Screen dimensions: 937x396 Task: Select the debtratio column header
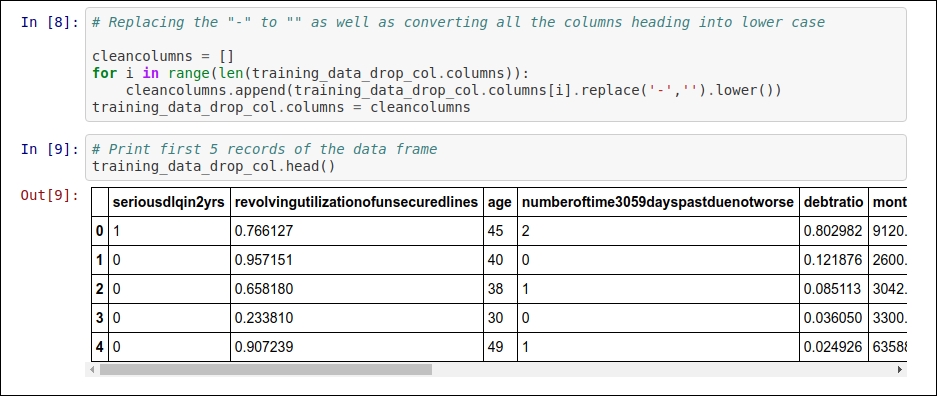point(834,202)
